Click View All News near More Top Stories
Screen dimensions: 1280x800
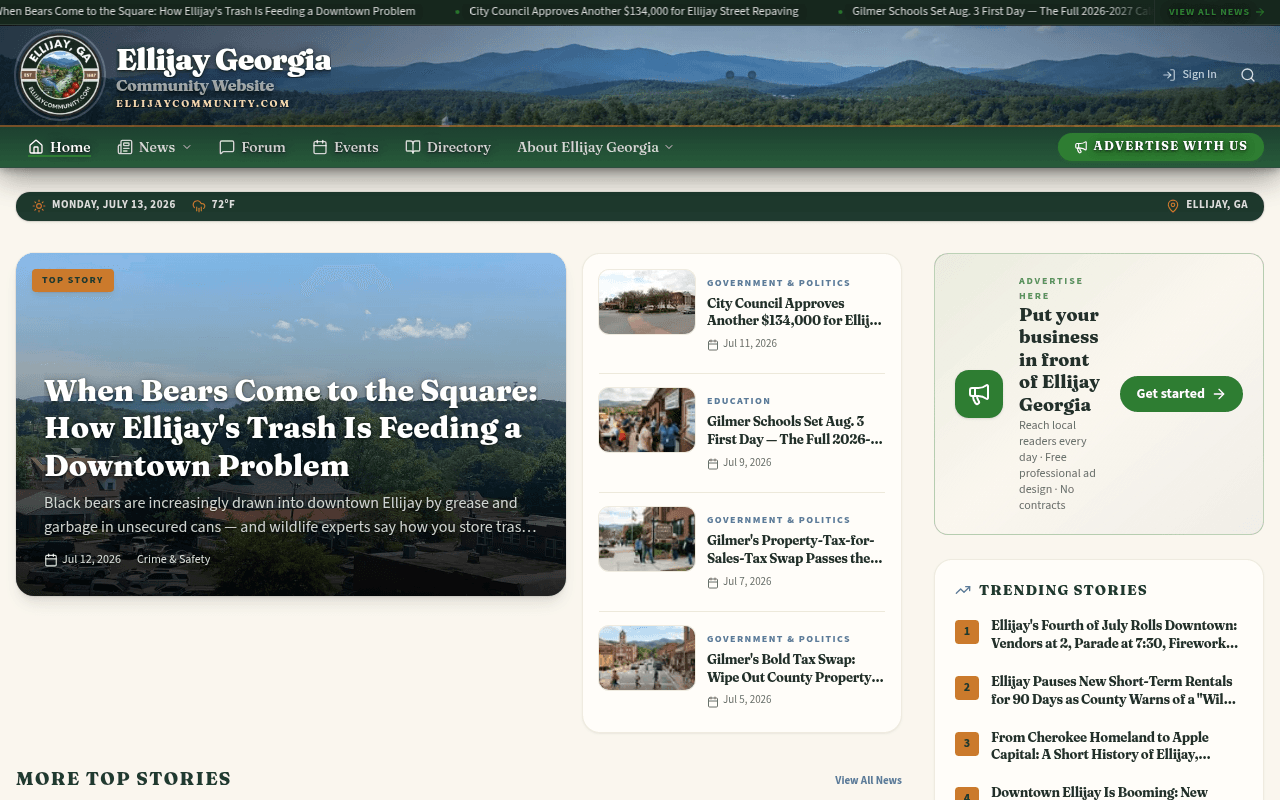coord(868,780)
